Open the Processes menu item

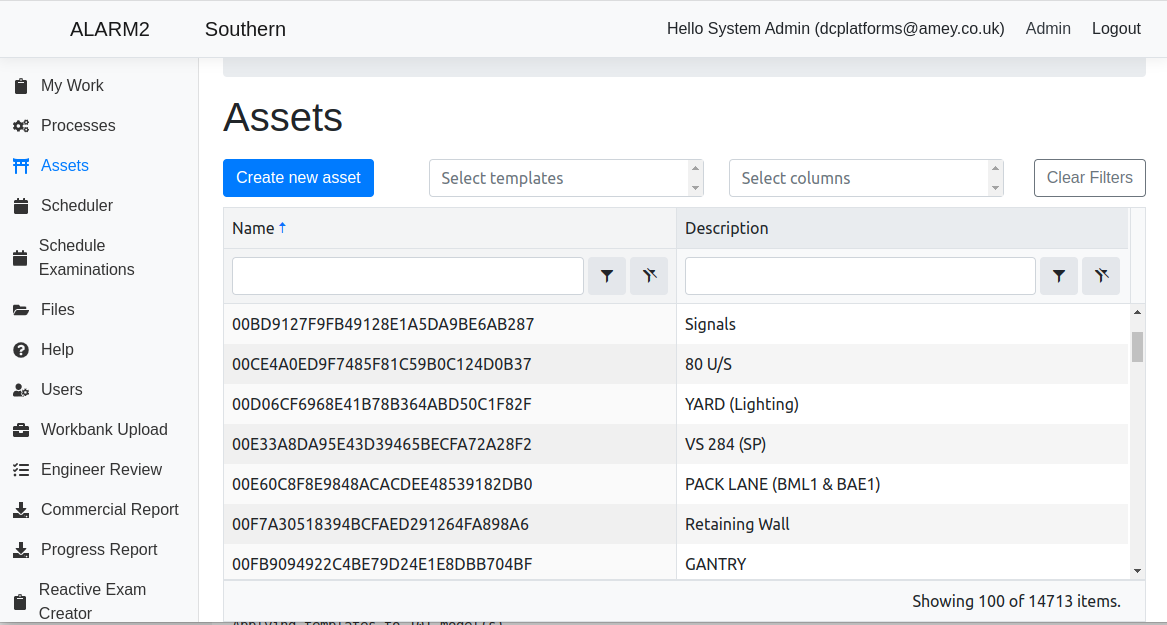pyautogui.click(x=78, y=126)
